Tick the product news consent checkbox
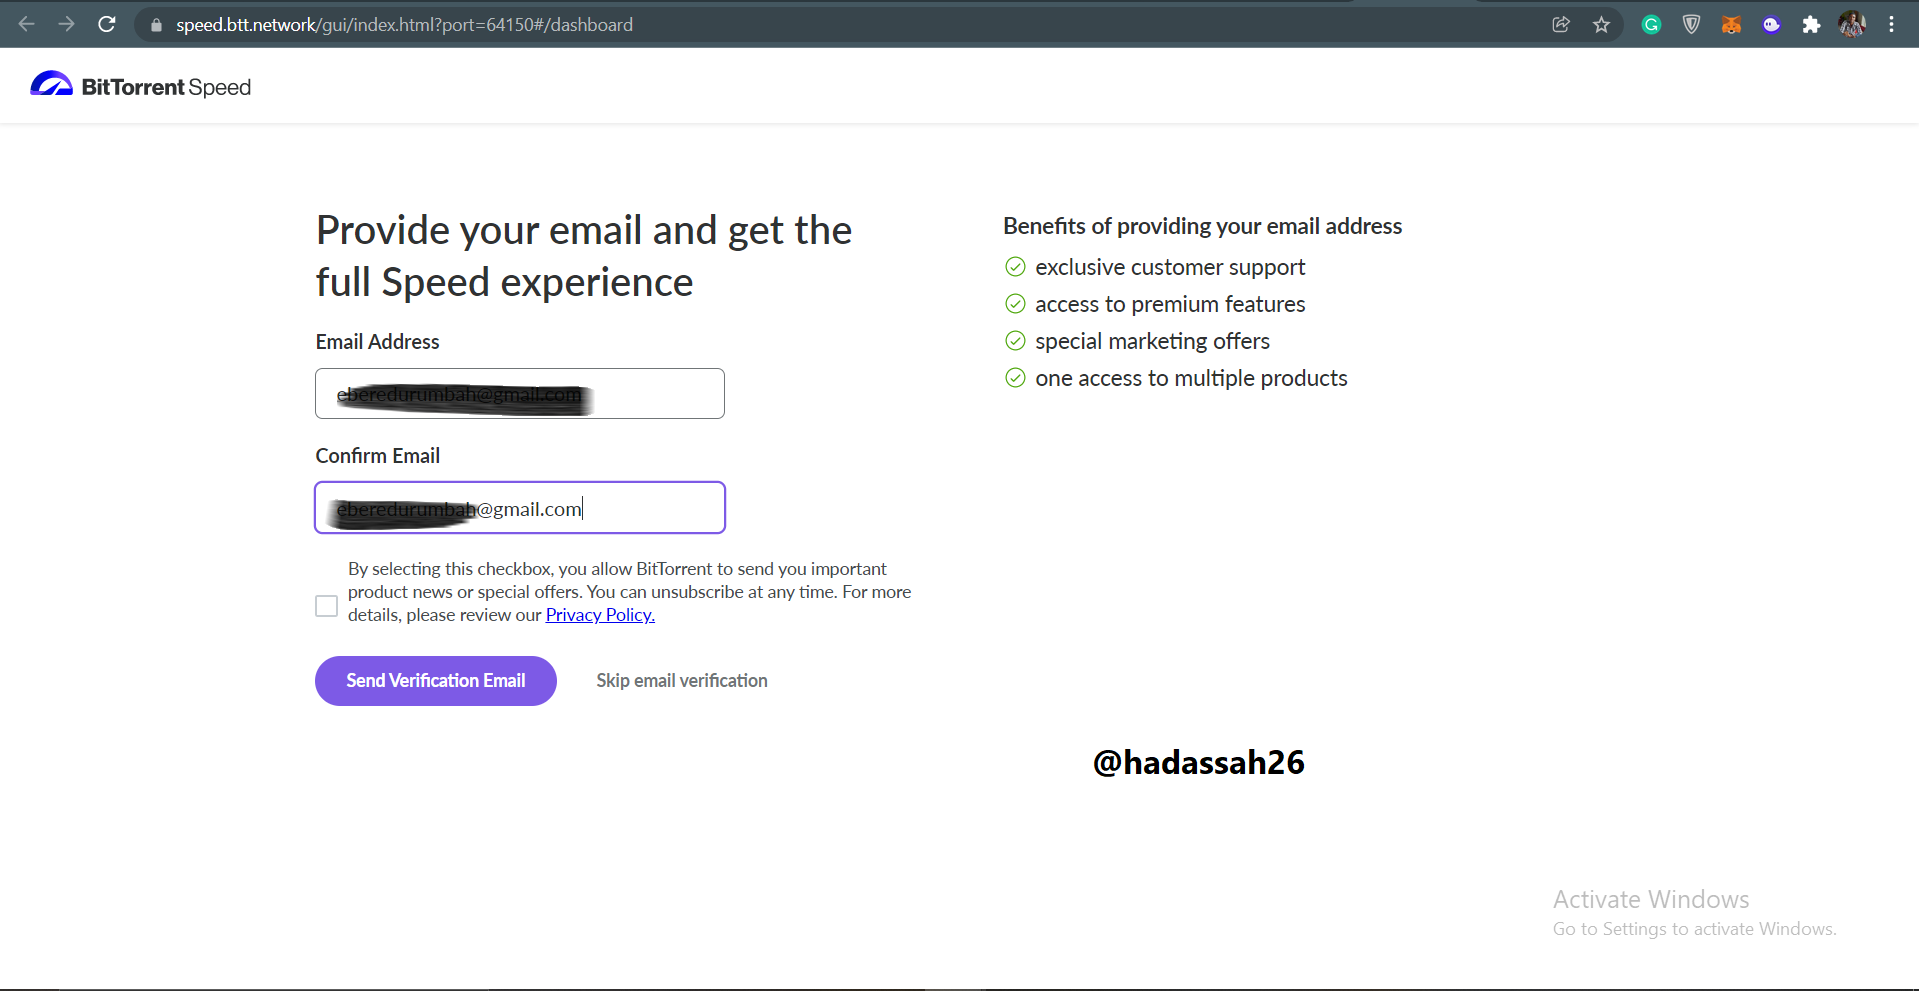This screenshot has width=1919, height=991. pyautogui.click(x=326, y=606)
